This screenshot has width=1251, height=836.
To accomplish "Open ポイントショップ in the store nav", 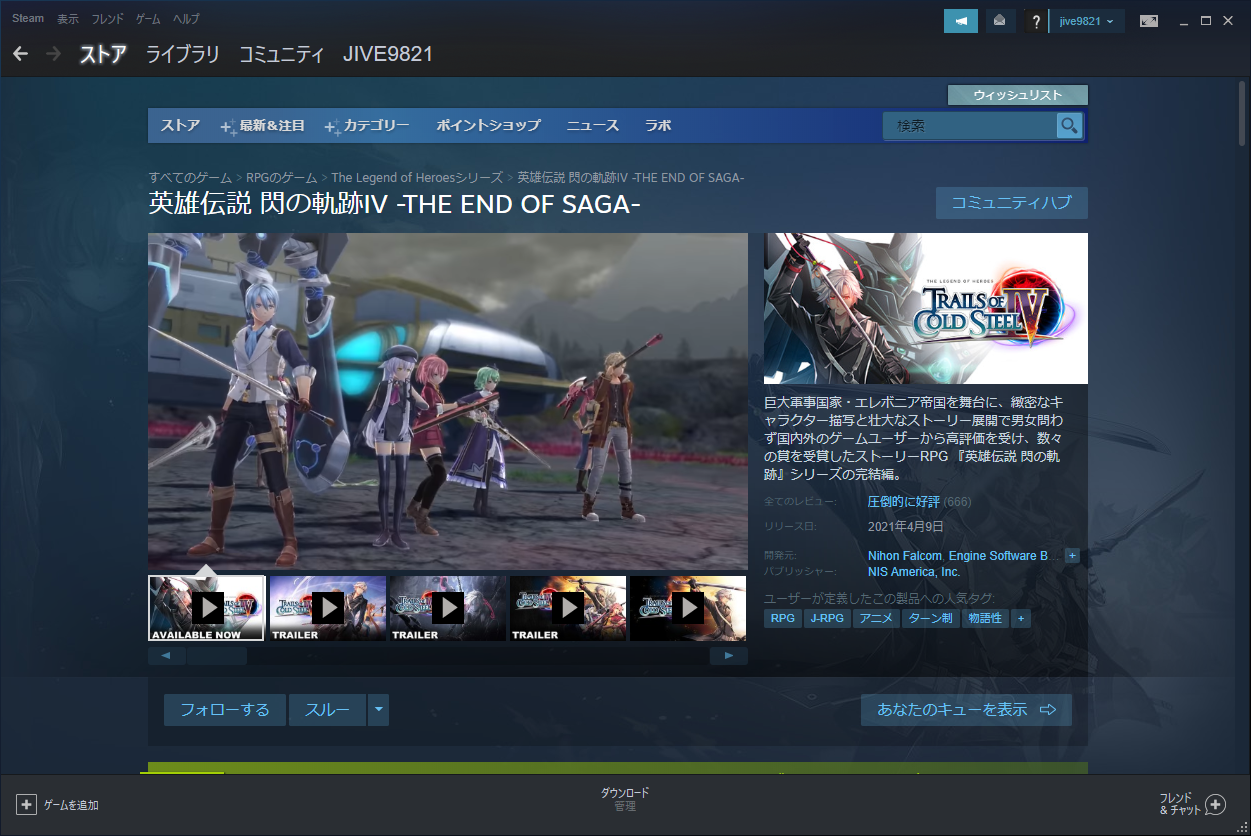I will (488, 126).
